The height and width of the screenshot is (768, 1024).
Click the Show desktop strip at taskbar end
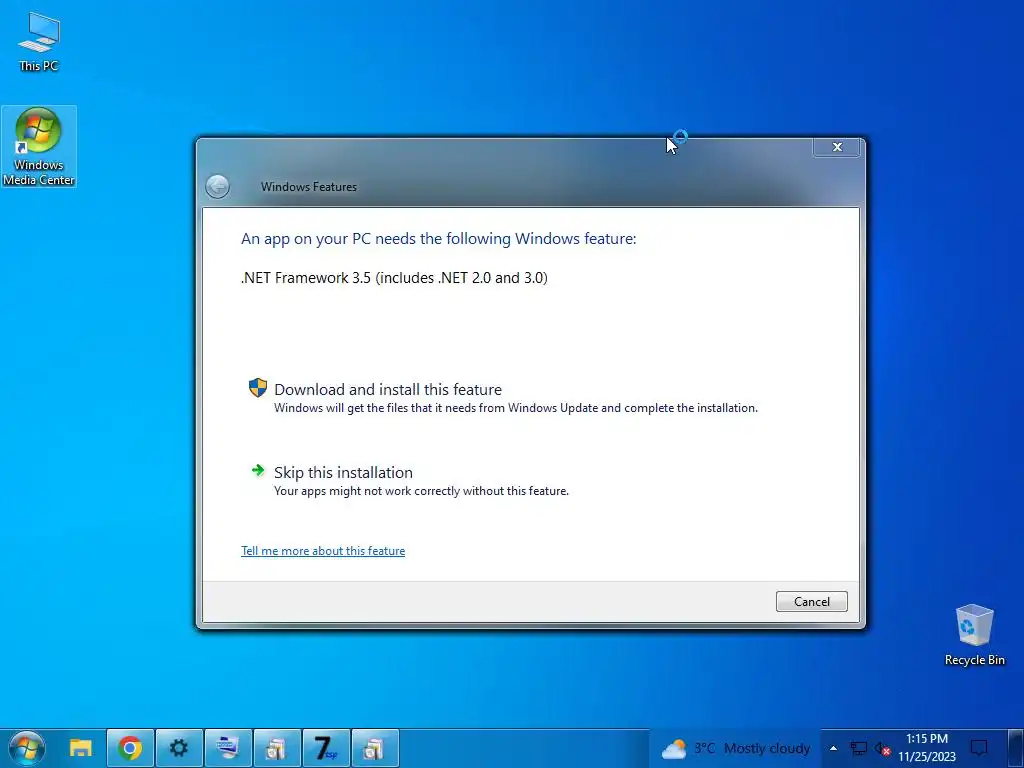pos(1016,748)
